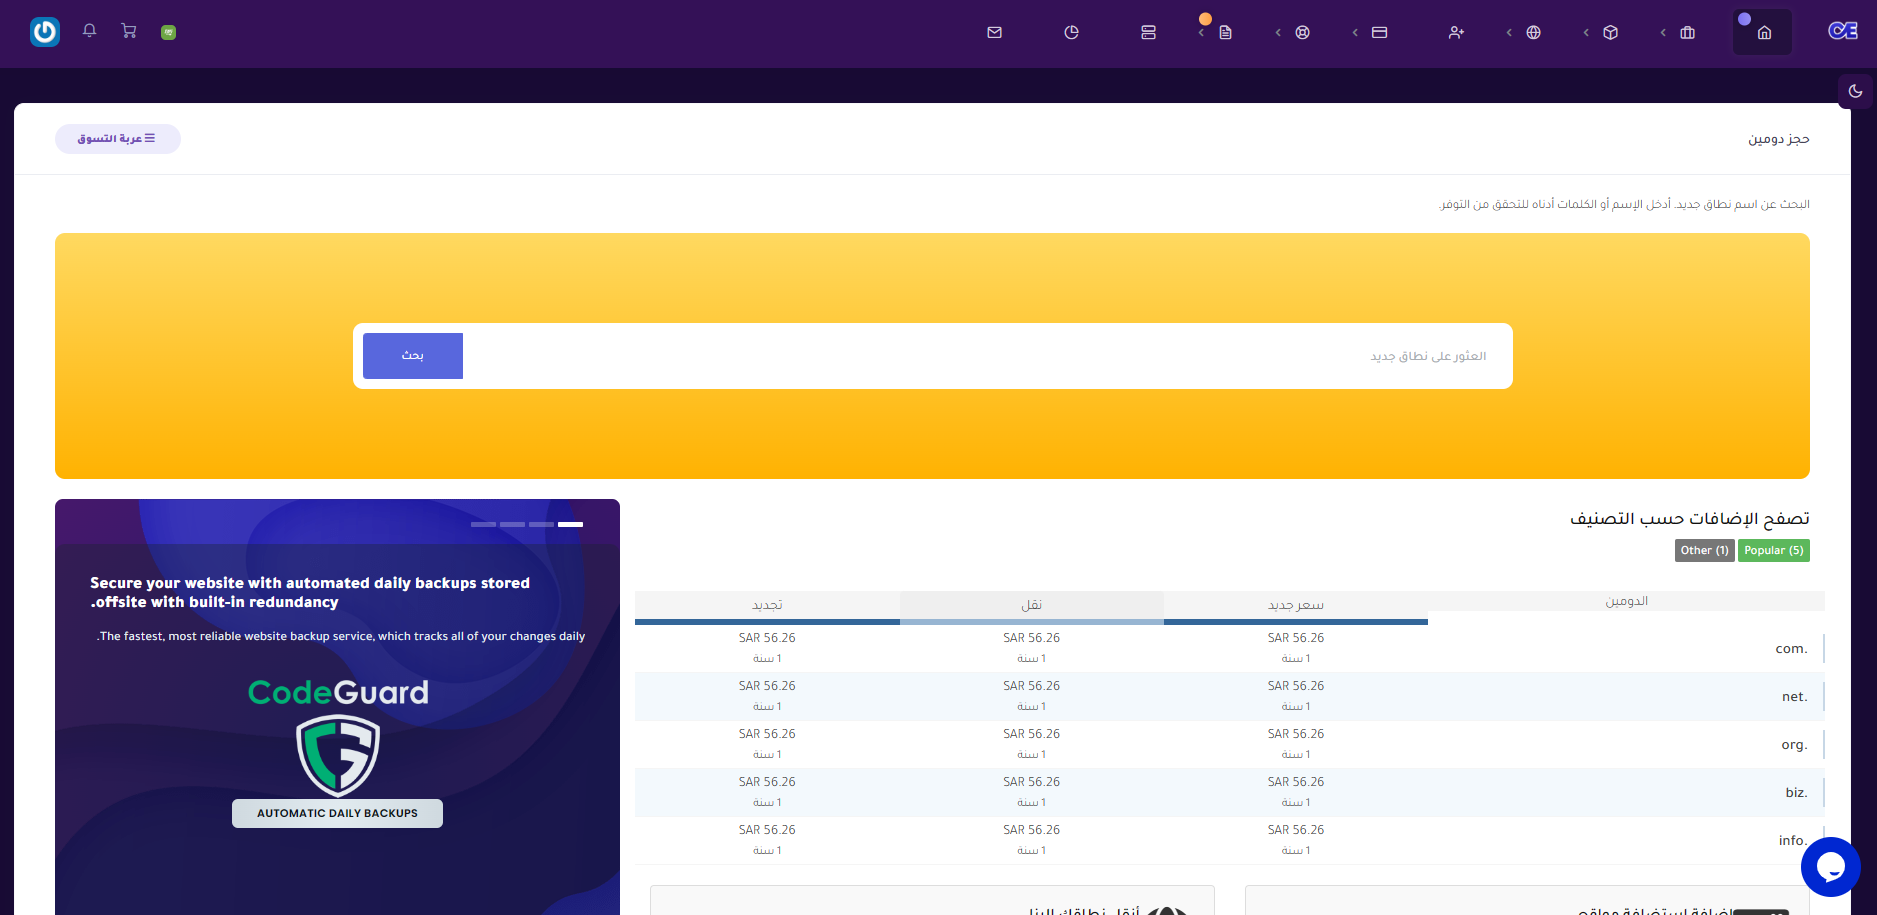Expand the chevron beside the document icon
Screen dimensions: 1877x915
(1201, 32)
